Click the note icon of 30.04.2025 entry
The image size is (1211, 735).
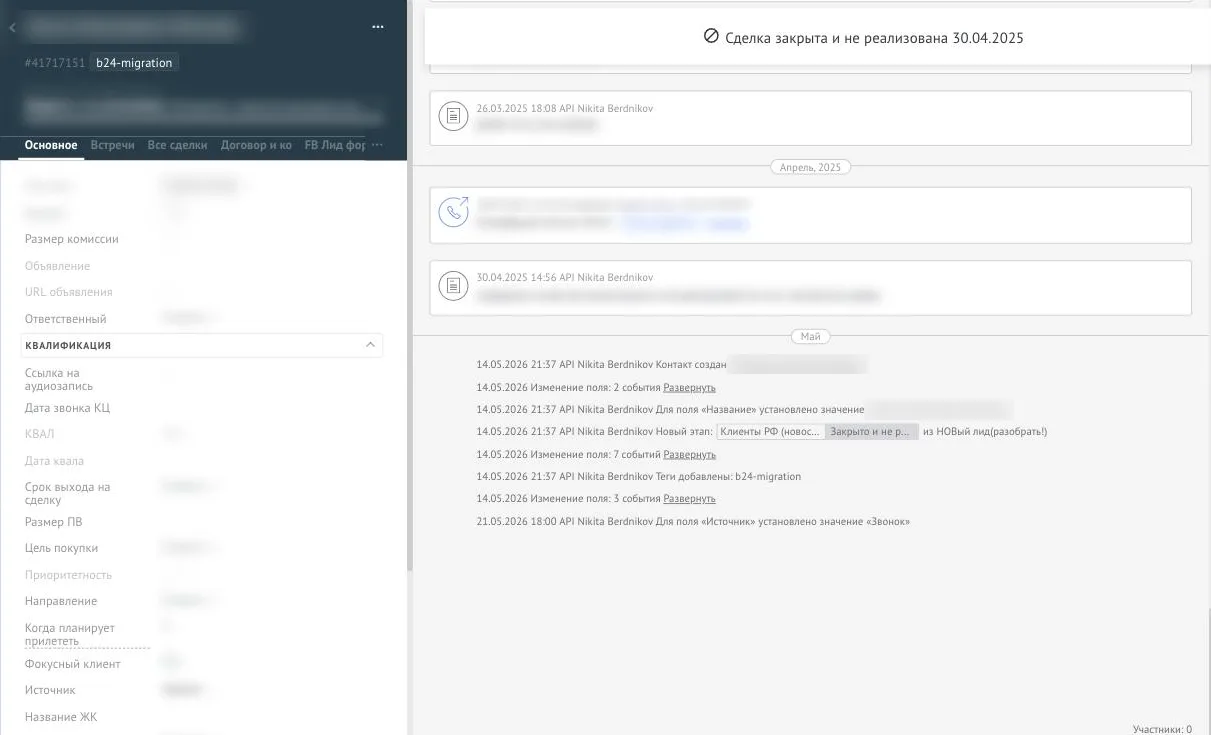(x=454, y=286)
